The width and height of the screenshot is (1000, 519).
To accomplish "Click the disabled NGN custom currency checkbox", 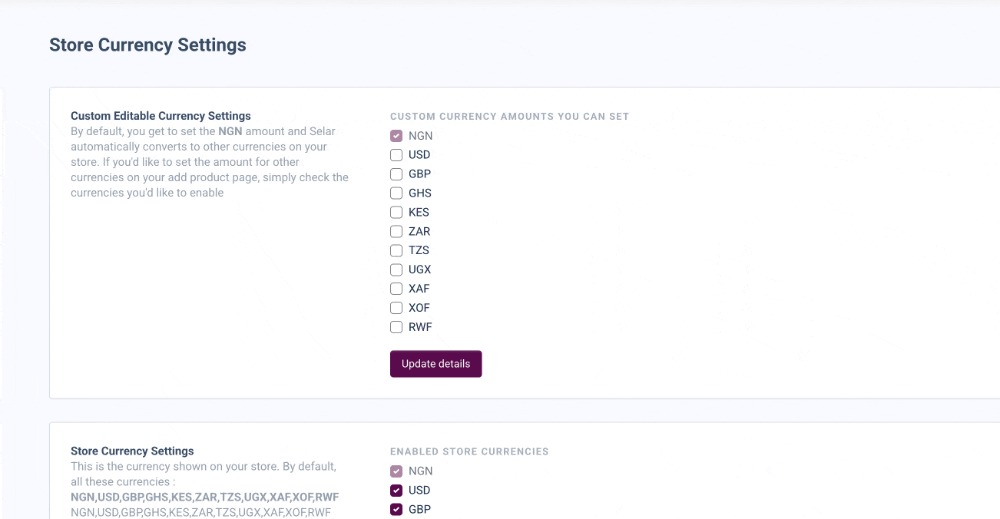I will 396,136.
